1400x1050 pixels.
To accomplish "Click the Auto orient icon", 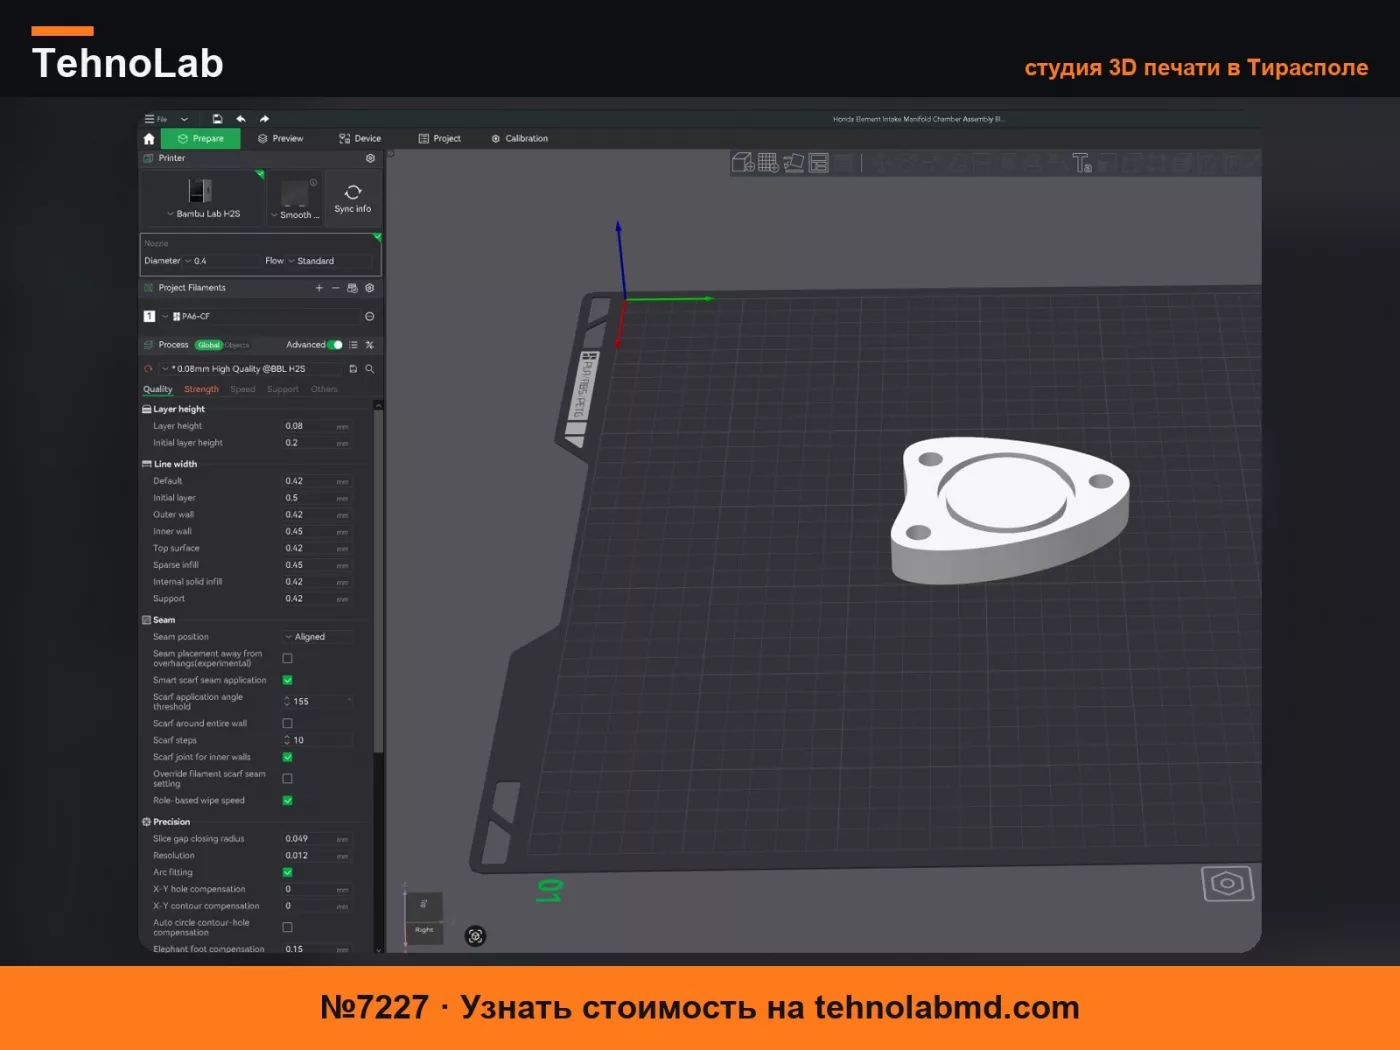I will [794, 162].
